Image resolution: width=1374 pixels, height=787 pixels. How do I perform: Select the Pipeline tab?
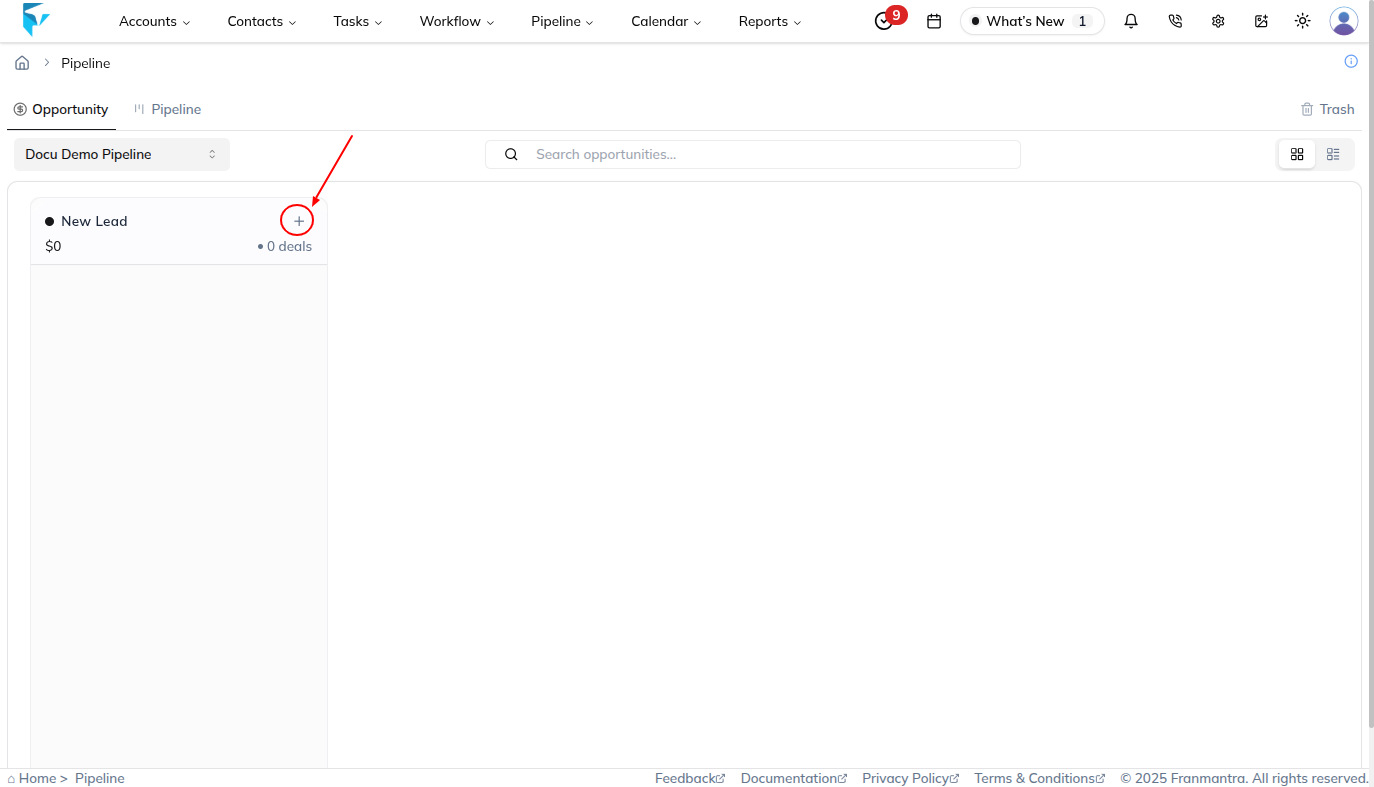coord(167,109)
